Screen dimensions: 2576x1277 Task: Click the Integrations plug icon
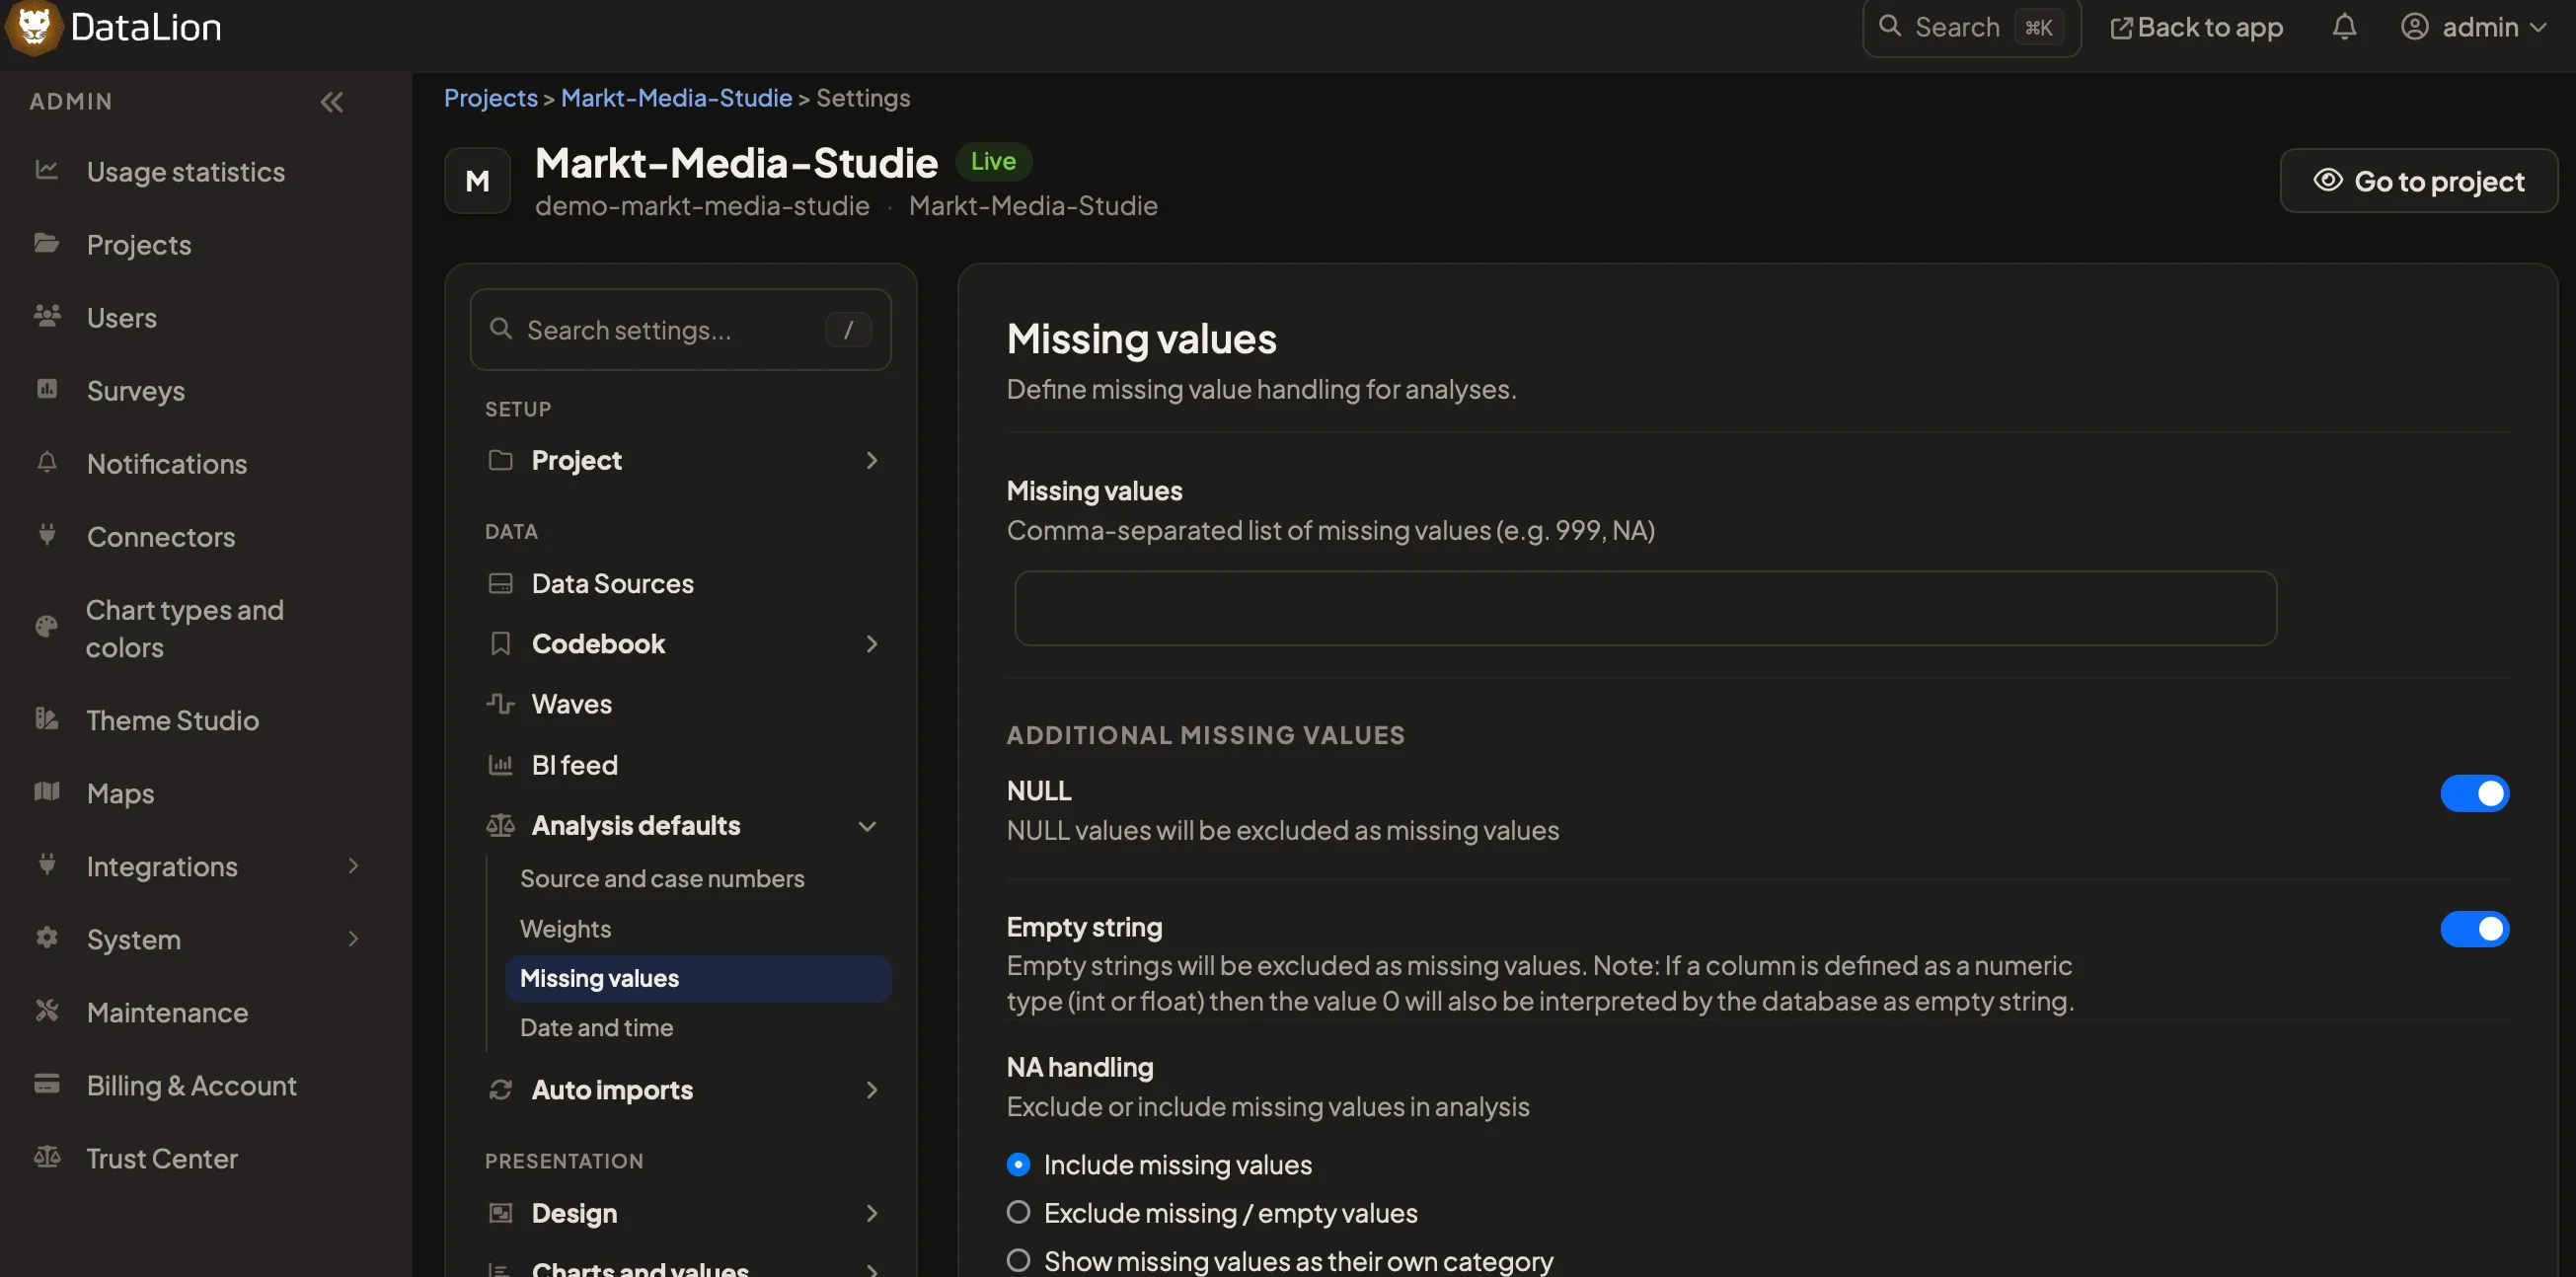coord(46,866)
